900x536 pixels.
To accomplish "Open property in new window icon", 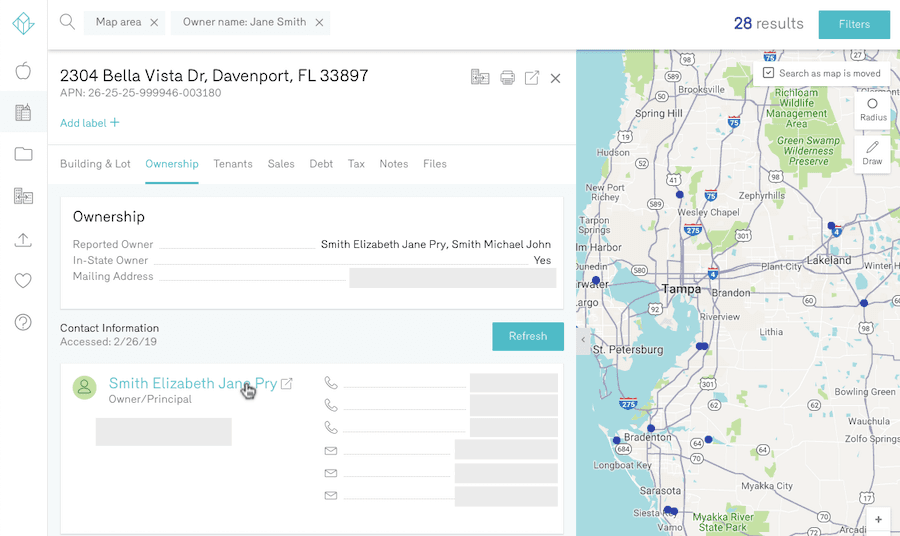I will pyautogui.click(x=532, y=78).
